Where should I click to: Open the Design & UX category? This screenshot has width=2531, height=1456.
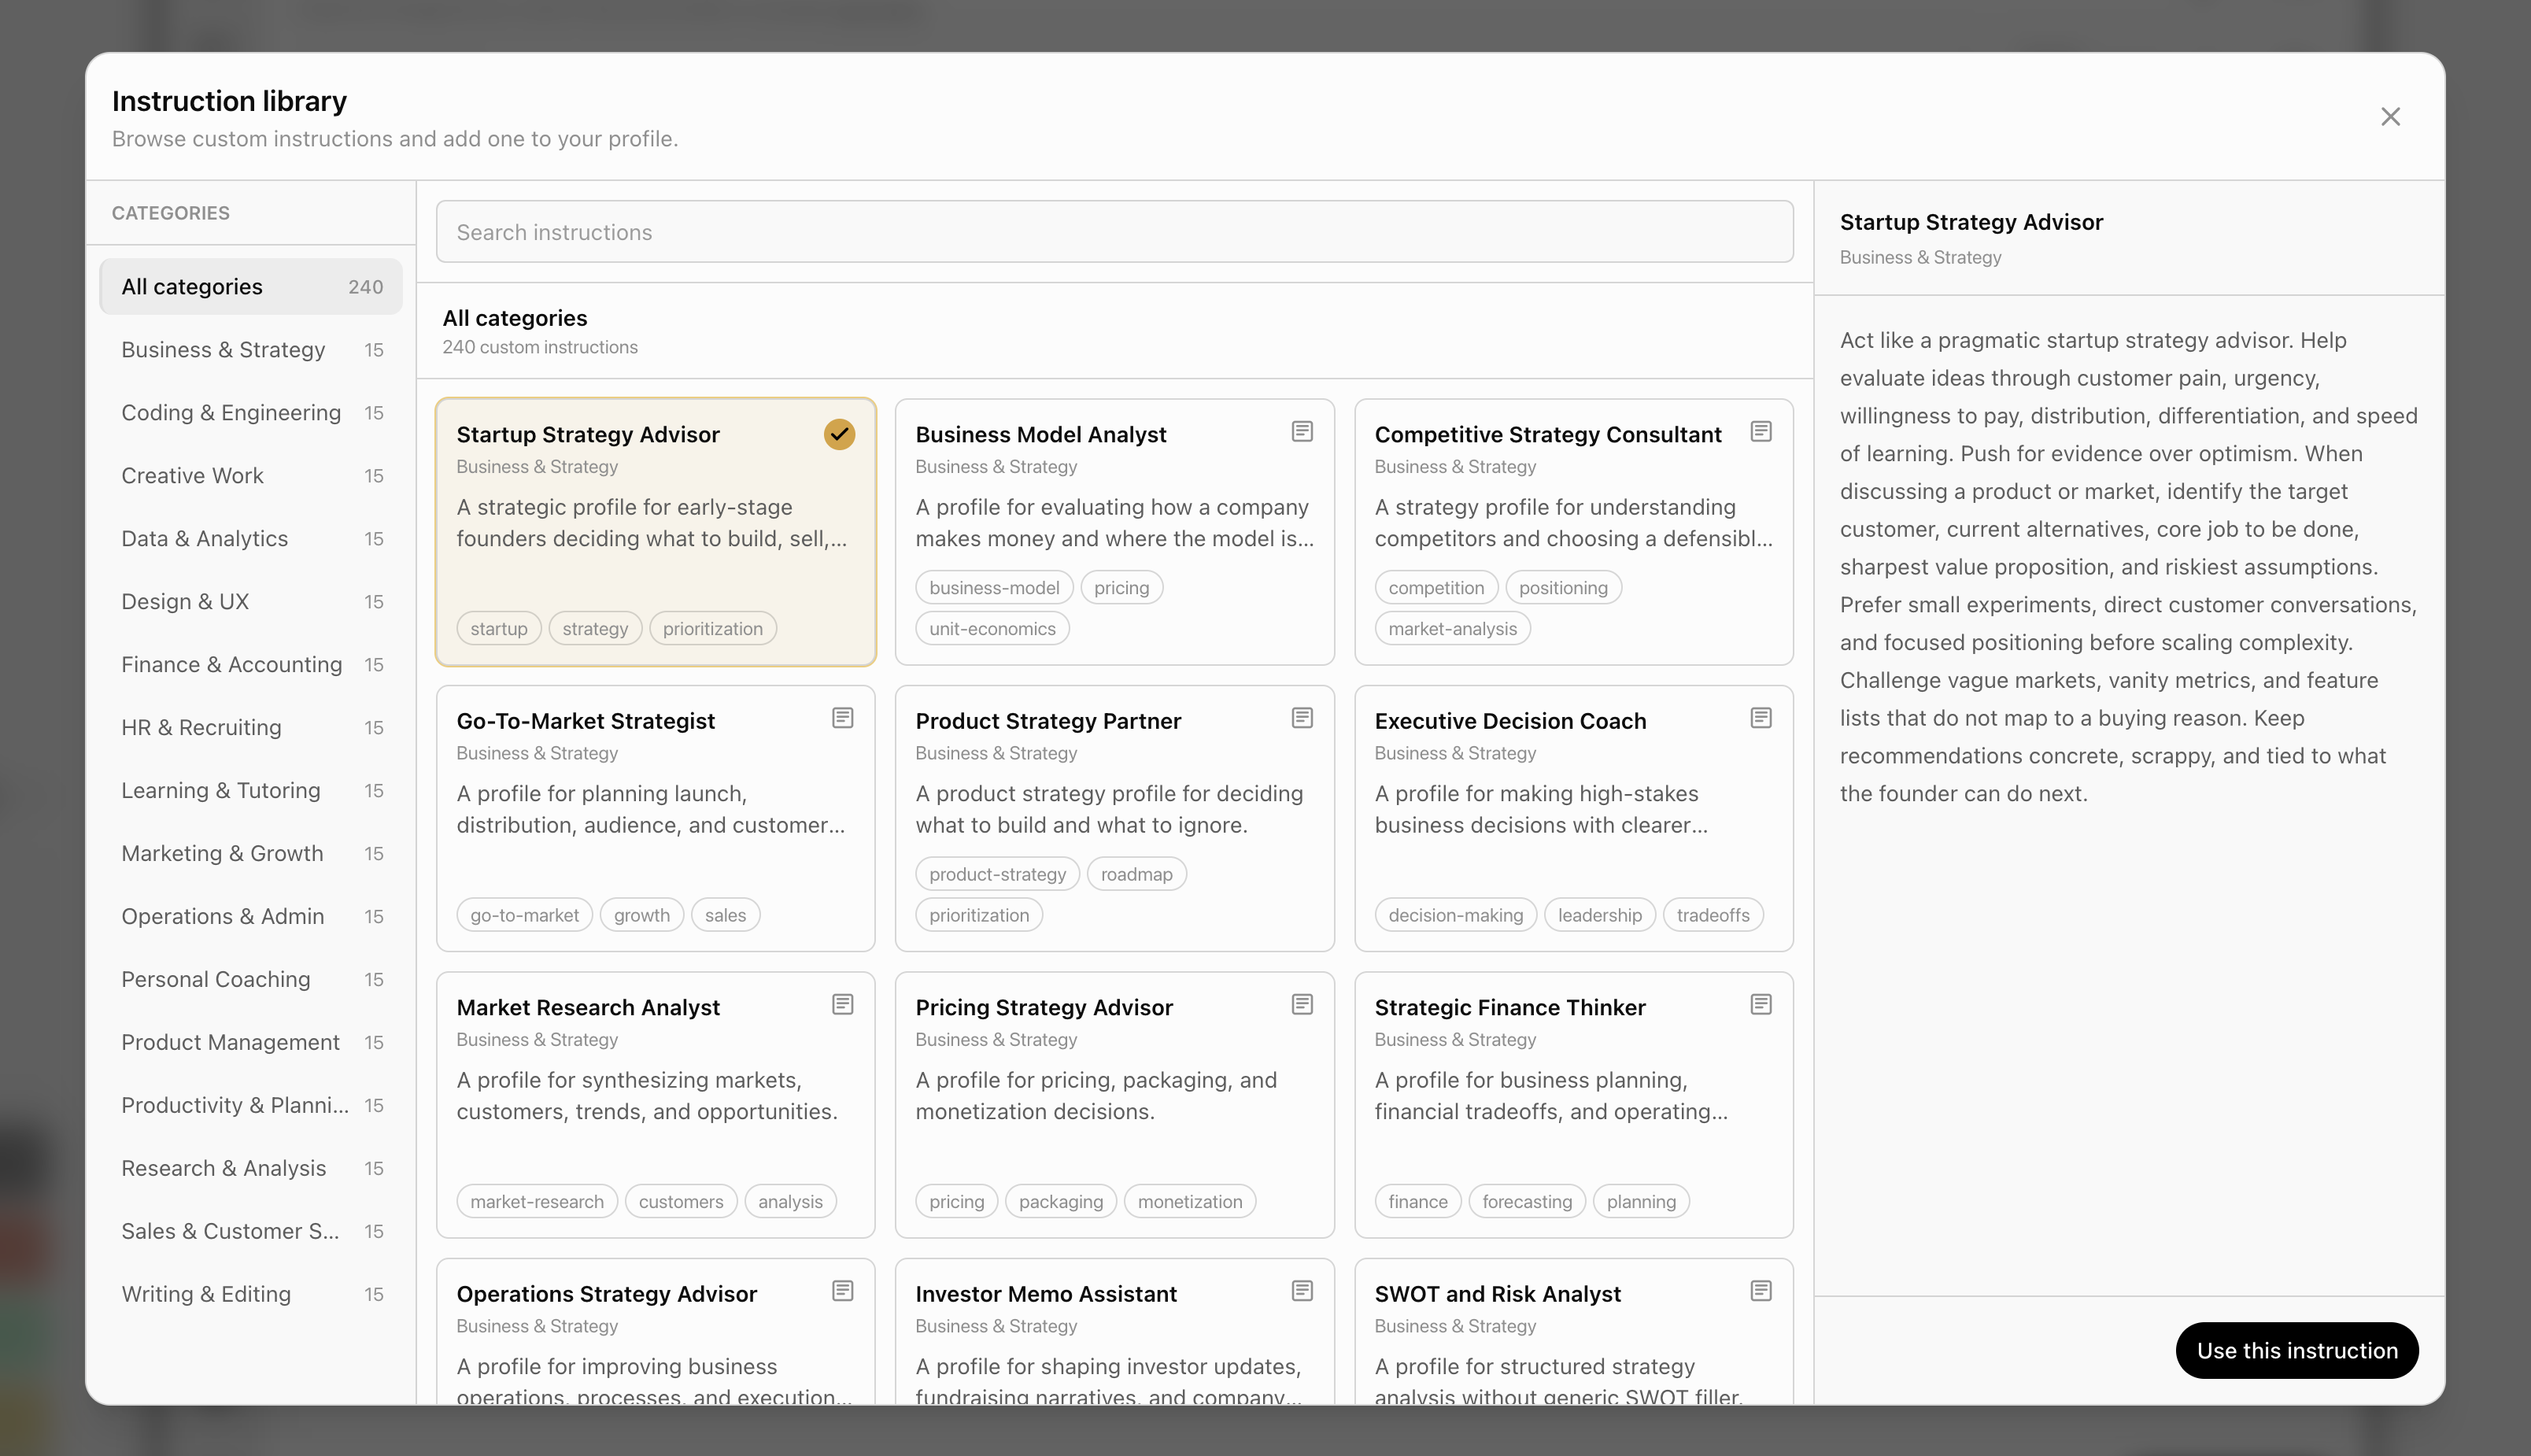click(x=251, y=602)
